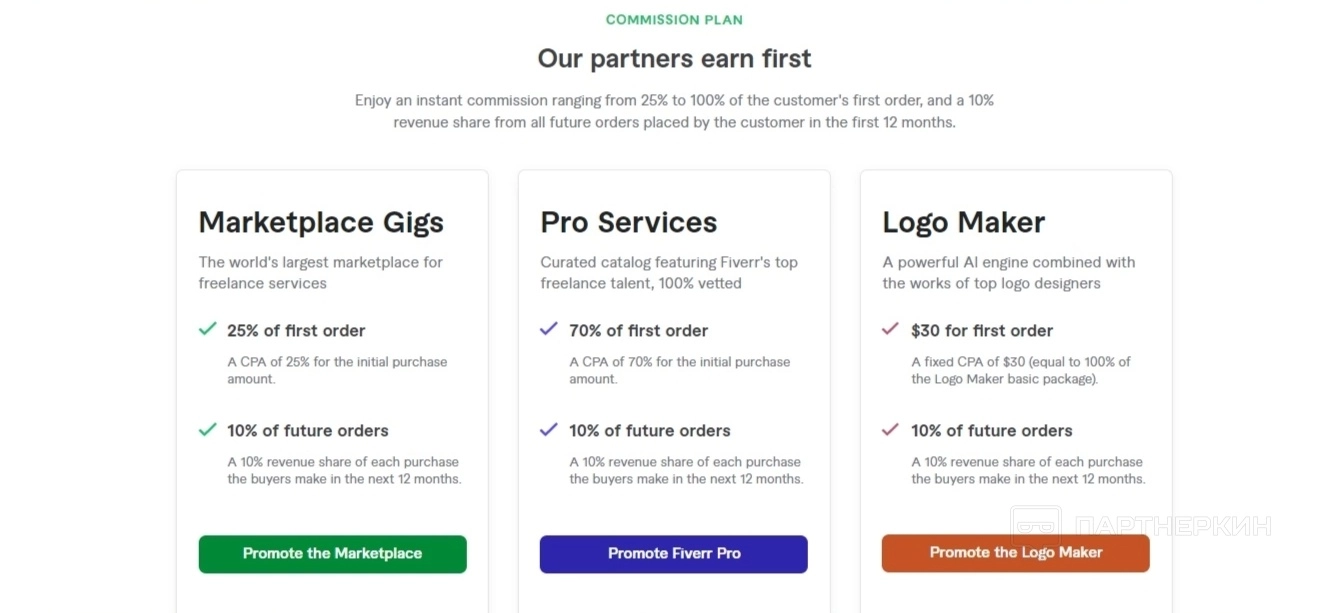Click purple checkmark beside 70% of first order
This screenshot has height=613, width=1323.
(x=549, y=329)
